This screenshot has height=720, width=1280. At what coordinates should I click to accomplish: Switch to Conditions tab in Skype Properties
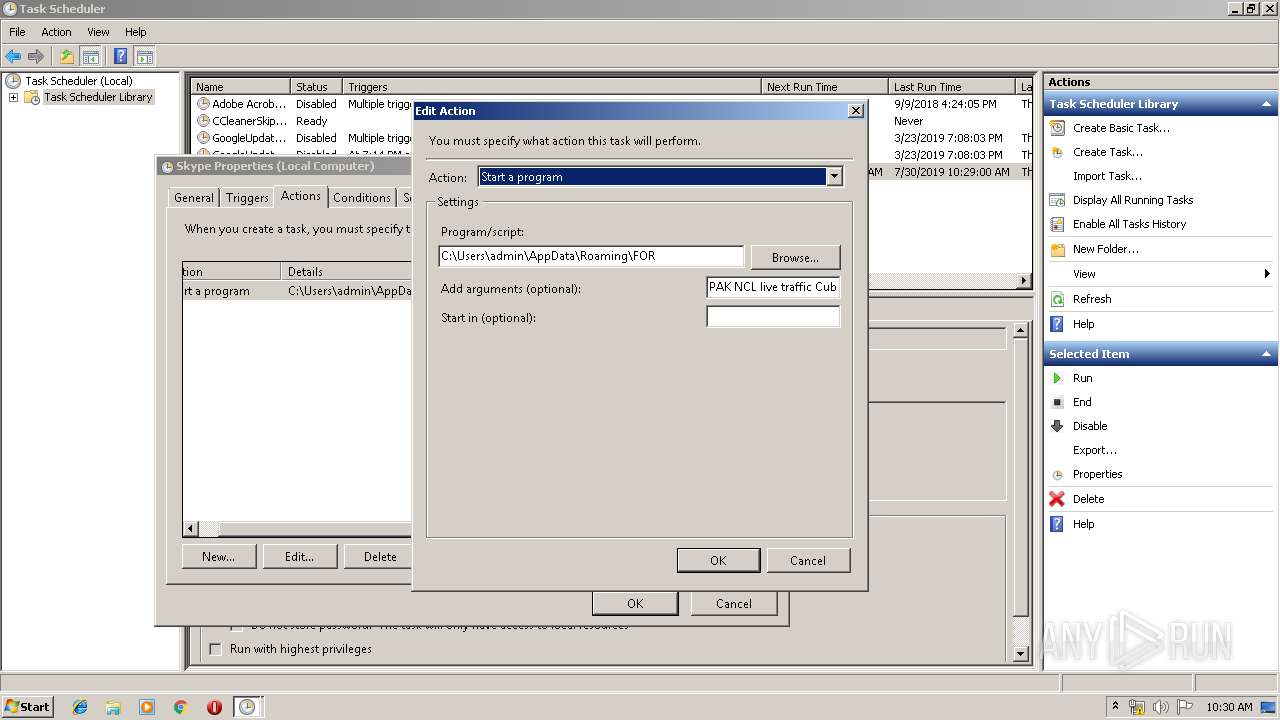coord(362,198)
